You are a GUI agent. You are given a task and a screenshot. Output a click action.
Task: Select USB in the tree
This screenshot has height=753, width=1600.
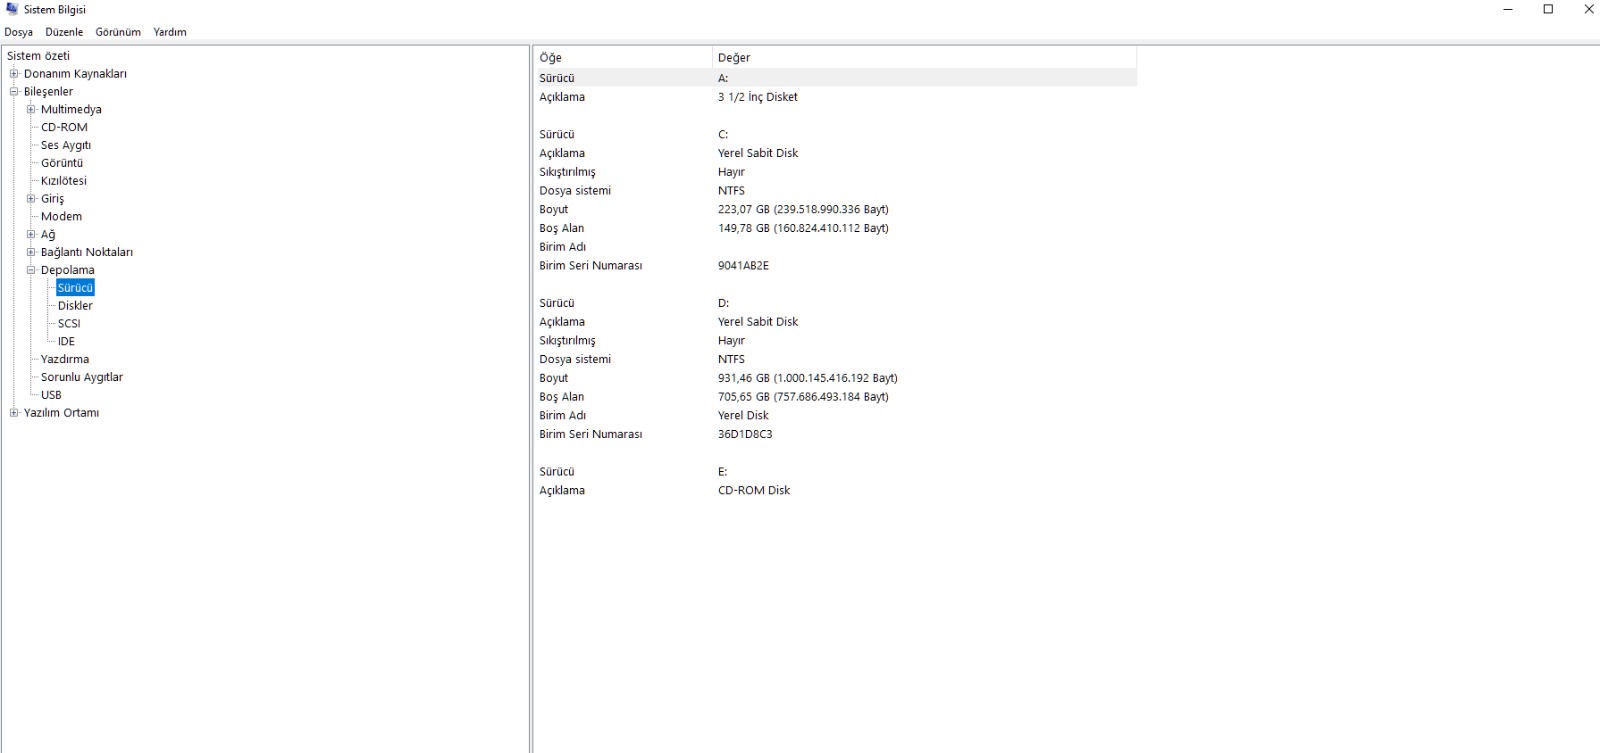point(51,395)
